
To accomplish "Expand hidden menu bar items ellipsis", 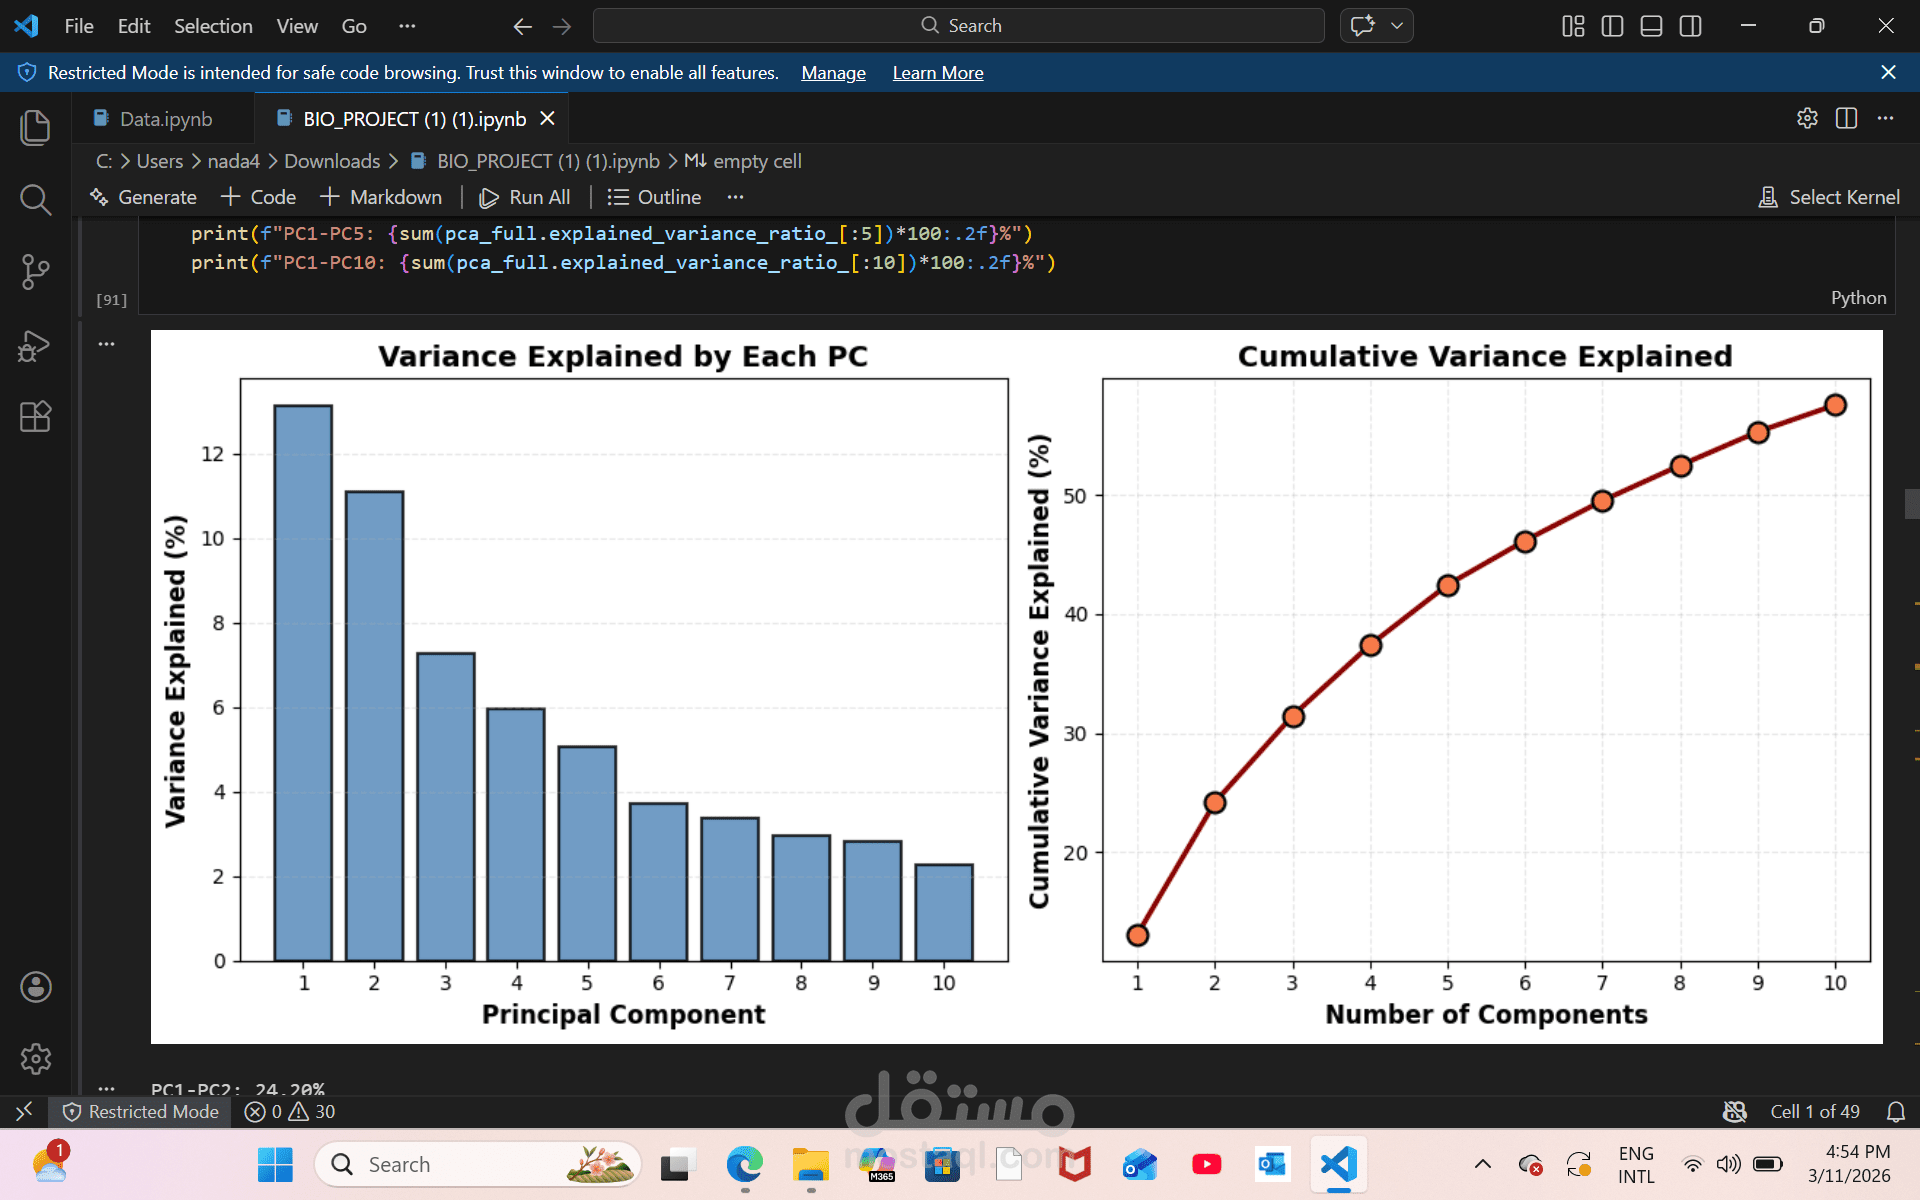I will pyautogui.click(x=406, y=26).
